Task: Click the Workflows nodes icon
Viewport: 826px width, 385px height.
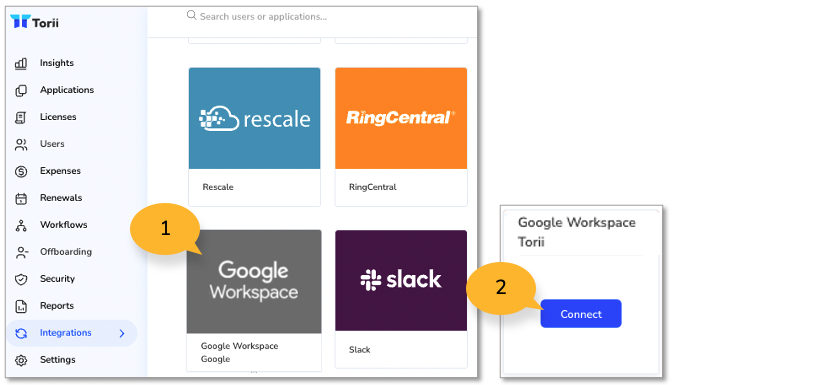Action: pyautogui.click(x=21, y=225)
